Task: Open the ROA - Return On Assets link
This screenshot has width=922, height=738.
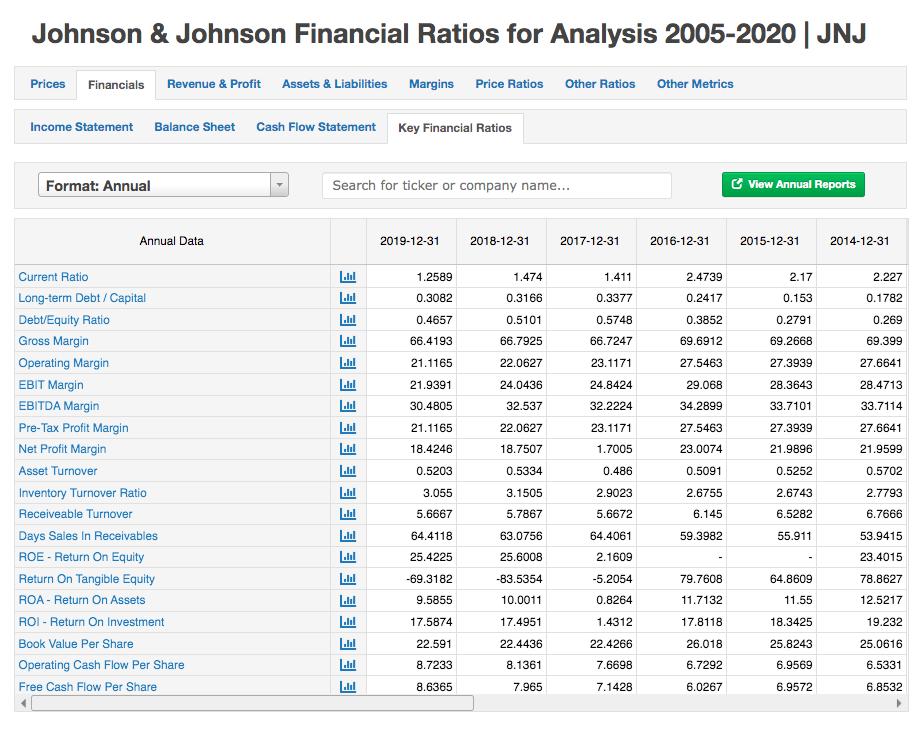Action: tap(82, 600)
